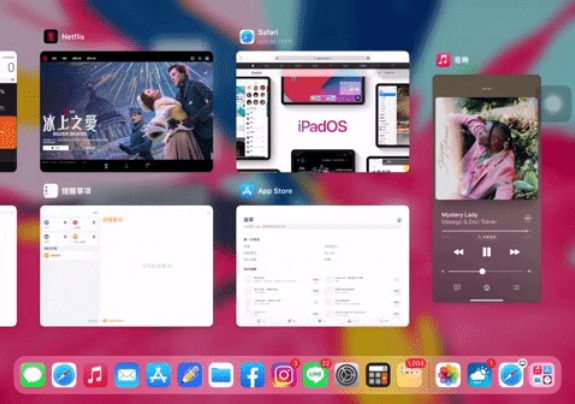
Task: Switch to the Reminders app card
Action: click(x=127, y=266)
